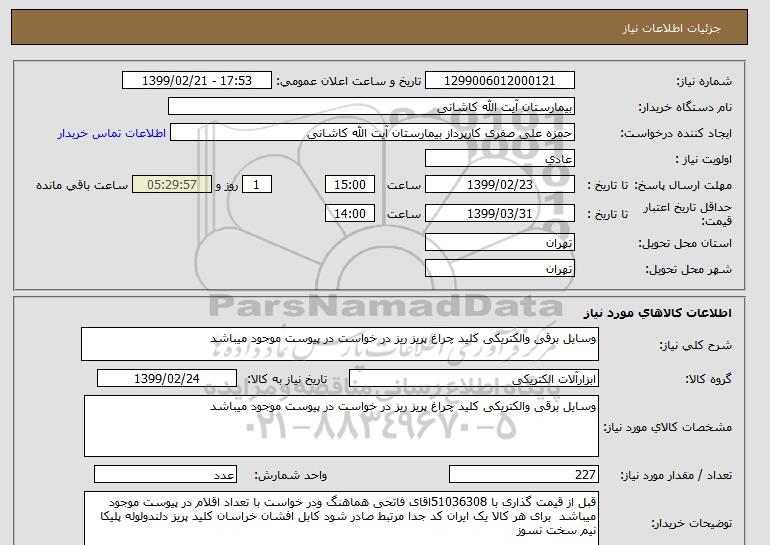Screen dimensions: 770x545
Task: Click the گروه کالا label
Action: click(x=709, y=379)
